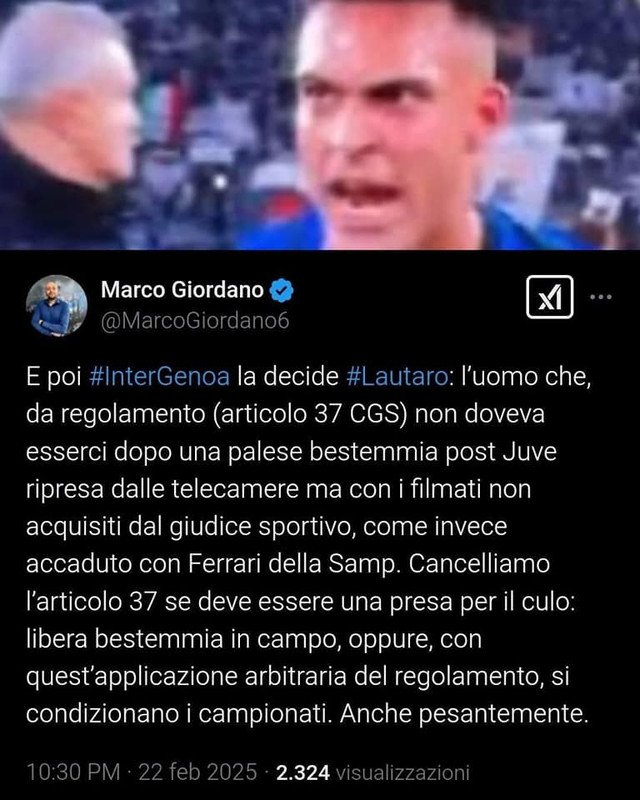Open the #InterGenoa hashtag
640x800 pixels.
(x=159, y=377)
